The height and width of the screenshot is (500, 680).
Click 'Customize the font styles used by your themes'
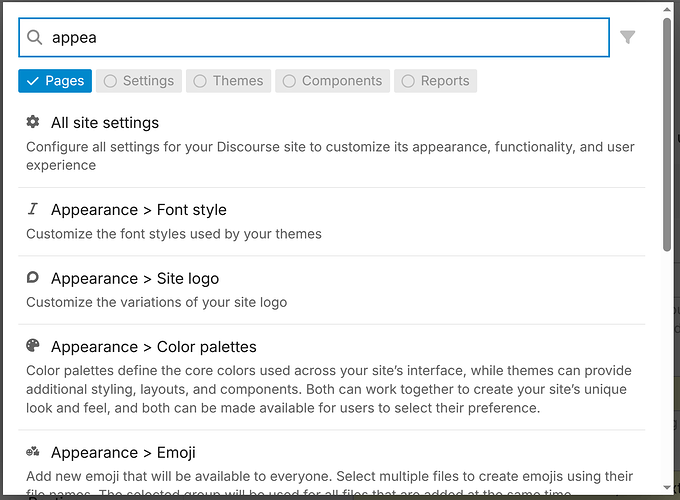point(174,234)
